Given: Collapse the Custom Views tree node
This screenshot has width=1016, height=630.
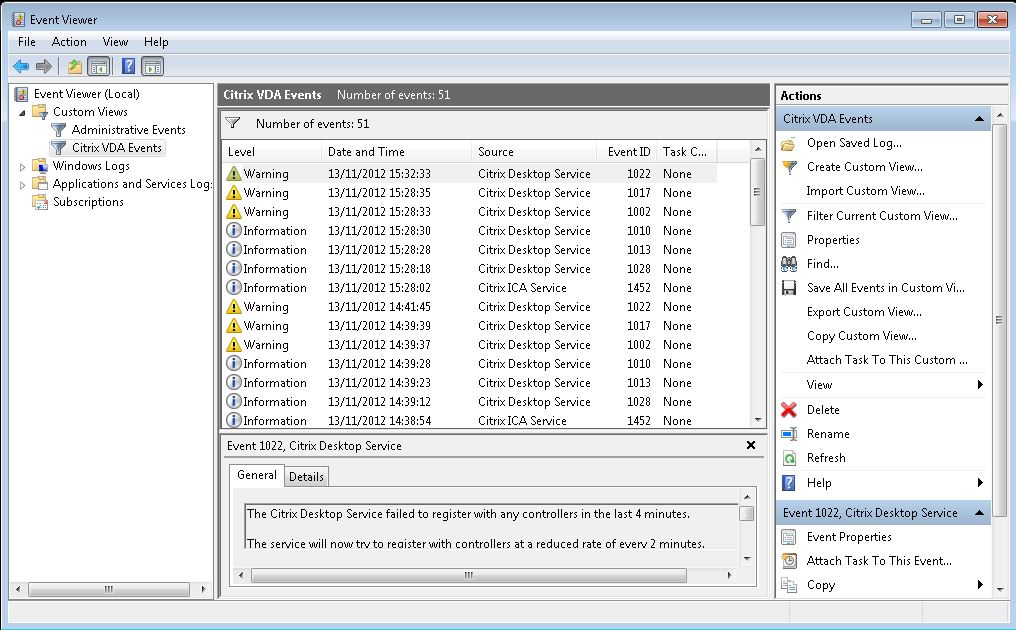Looking at the screenshot, I should tap(23, 112).
